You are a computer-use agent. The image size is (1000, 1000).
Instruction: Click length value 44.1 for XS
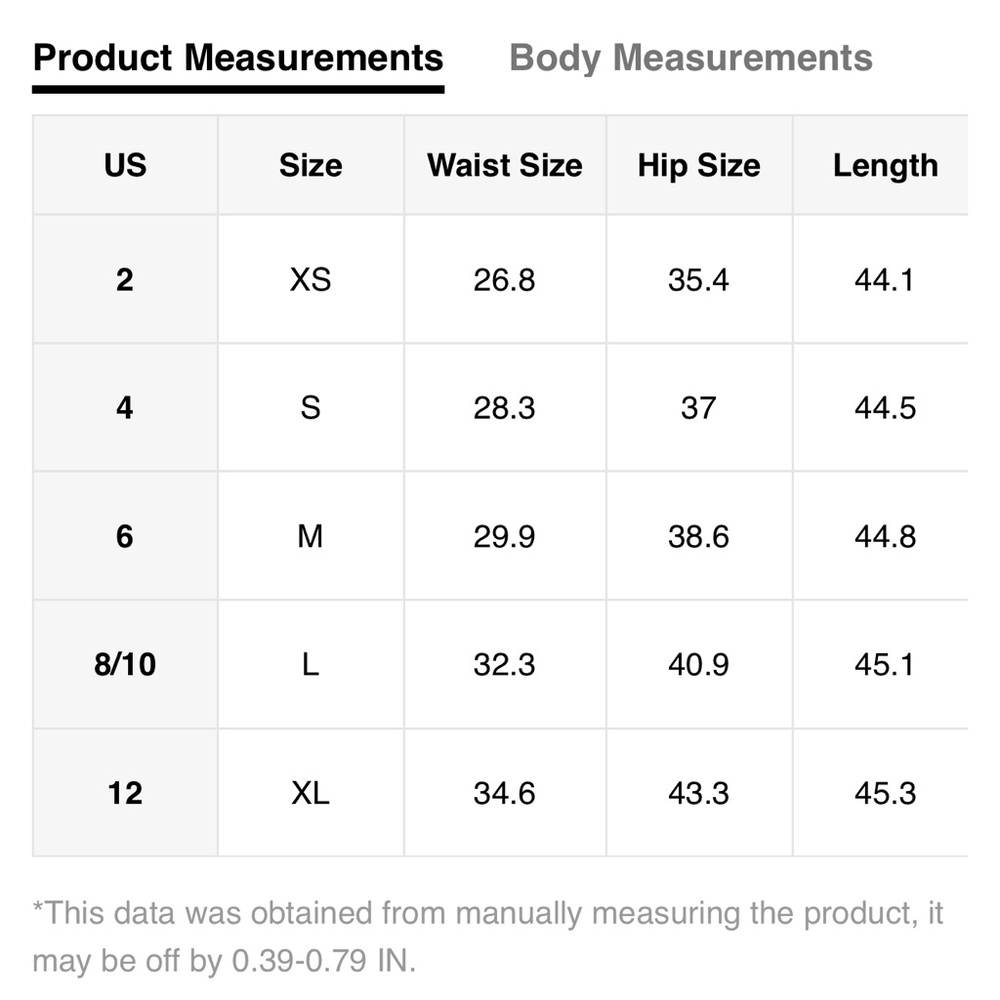[x=885, y=280]
